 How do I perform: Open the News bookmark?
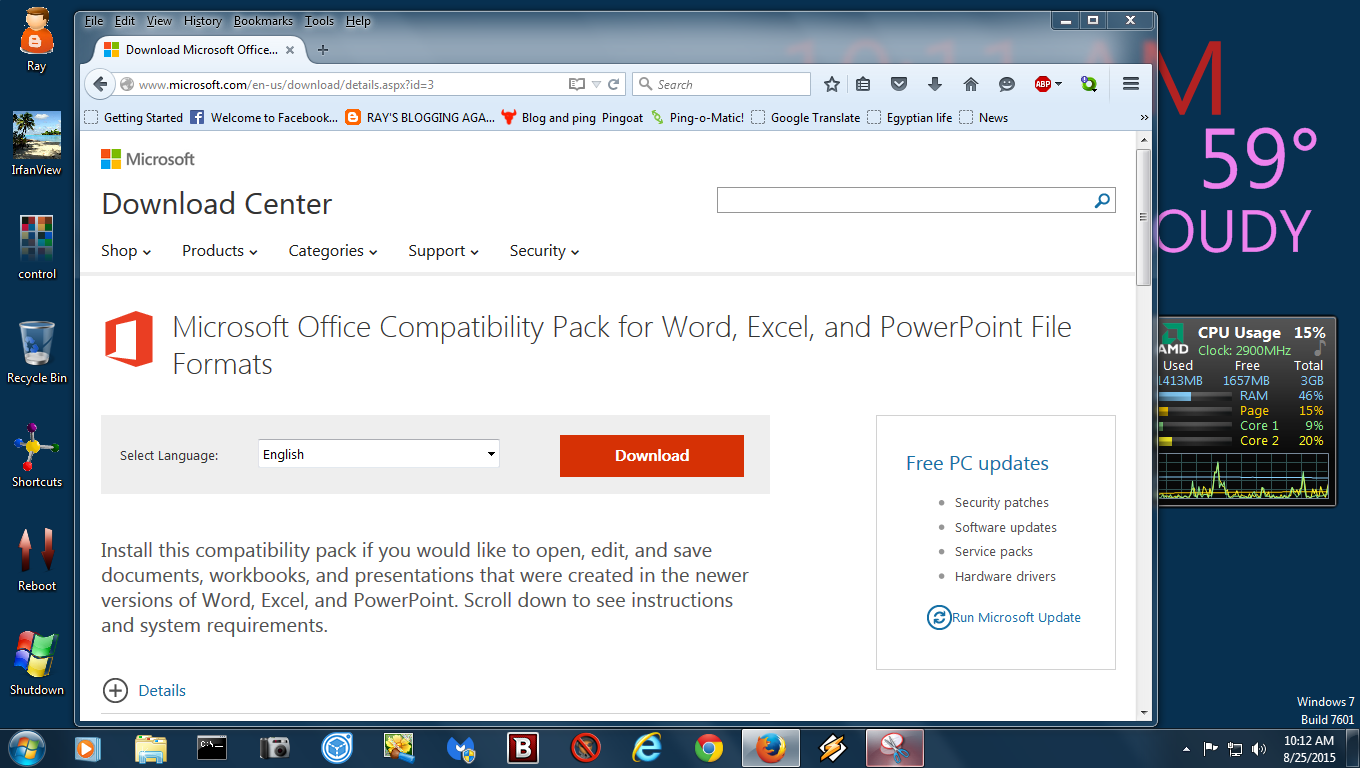[983, 117]
